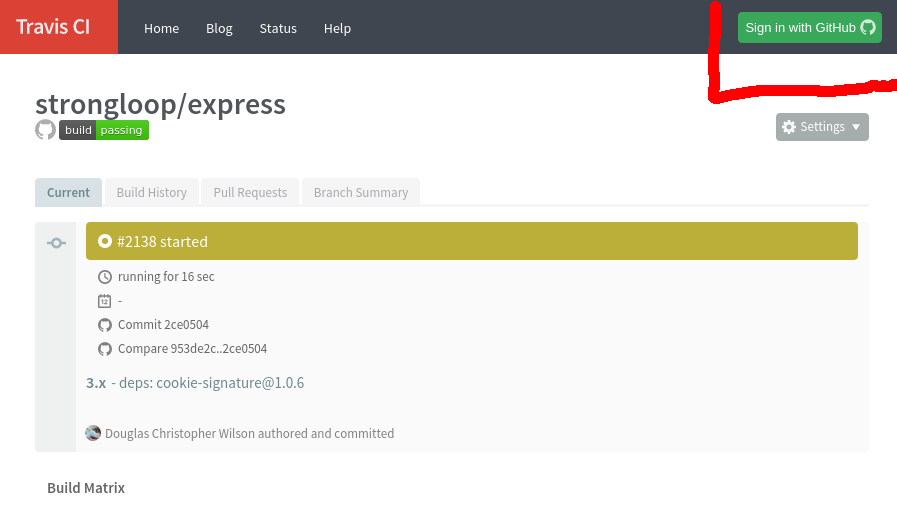Screen dimensions: 897x510
Task: Open the Status page in navigation
Action: [278, 28]
